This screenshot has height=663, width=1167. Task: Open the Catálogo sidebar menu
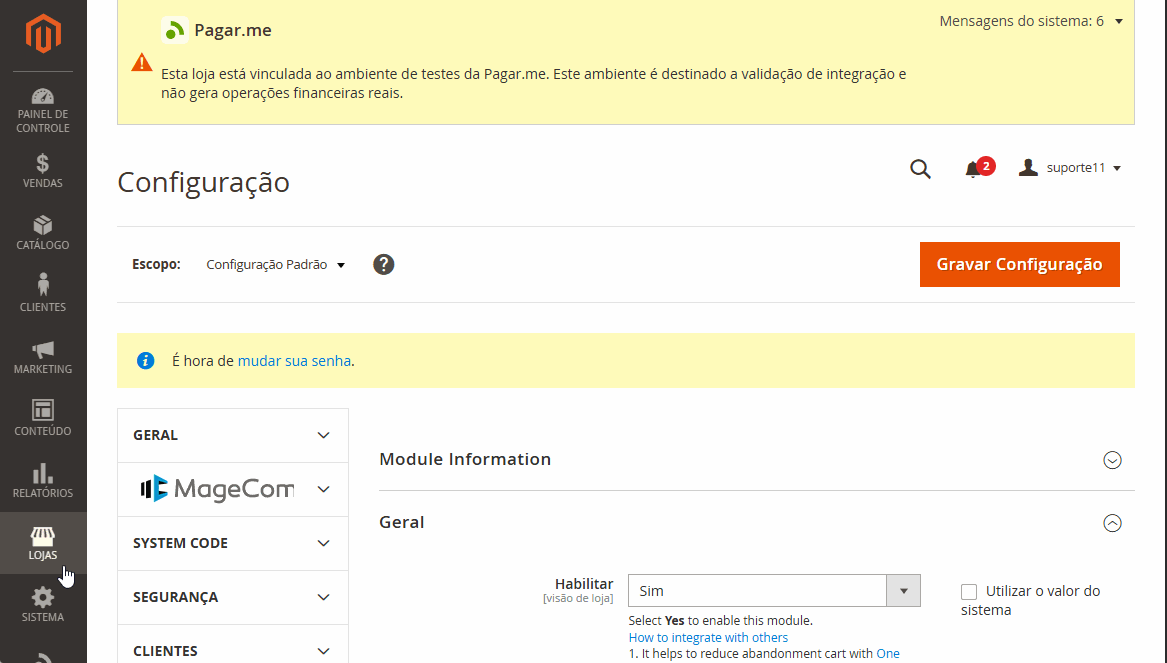click(43, 233)
